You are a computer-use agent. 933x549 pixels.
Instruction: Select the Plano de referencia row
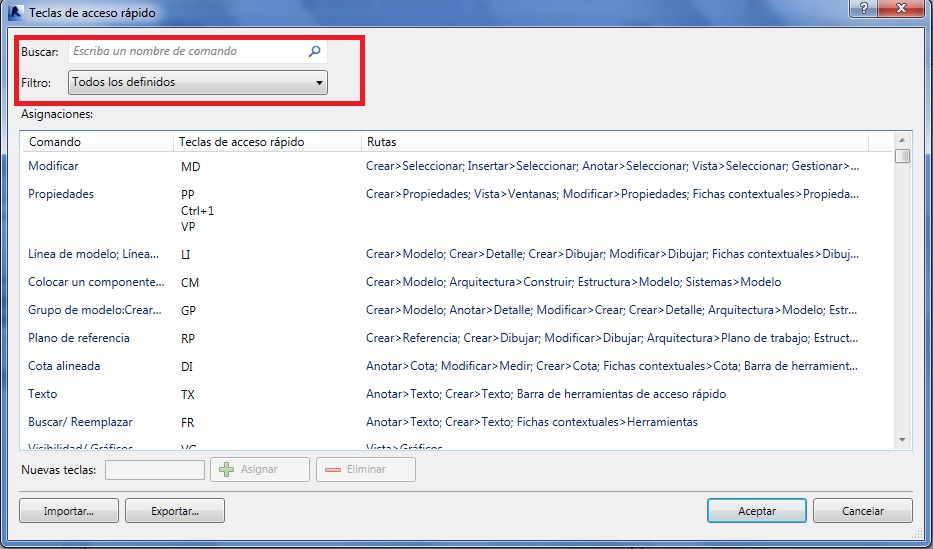(79, 338)
